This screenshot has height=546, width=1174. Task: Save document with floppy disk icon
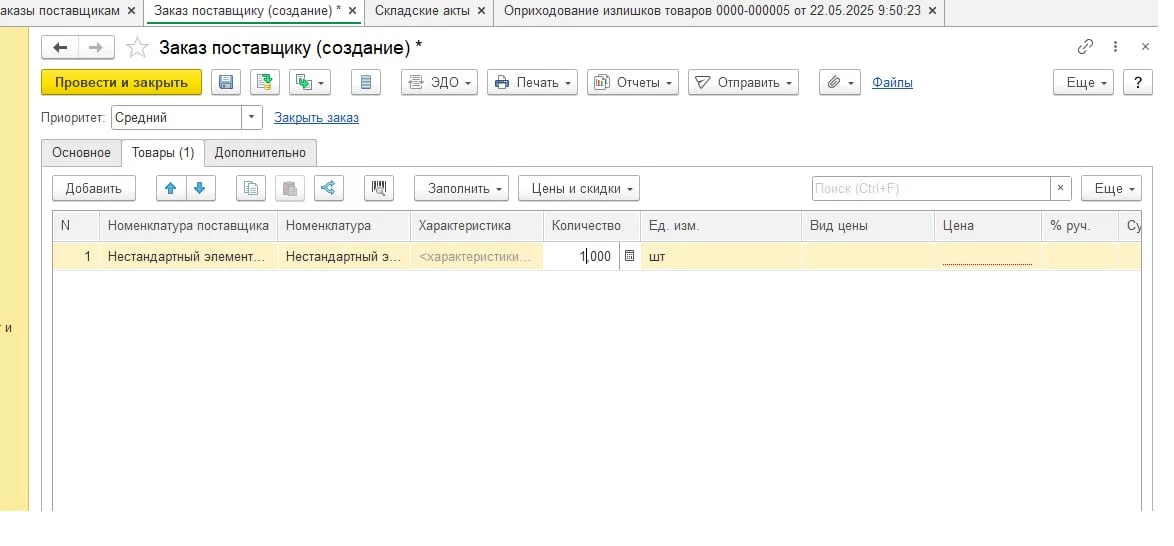point(226,82)
